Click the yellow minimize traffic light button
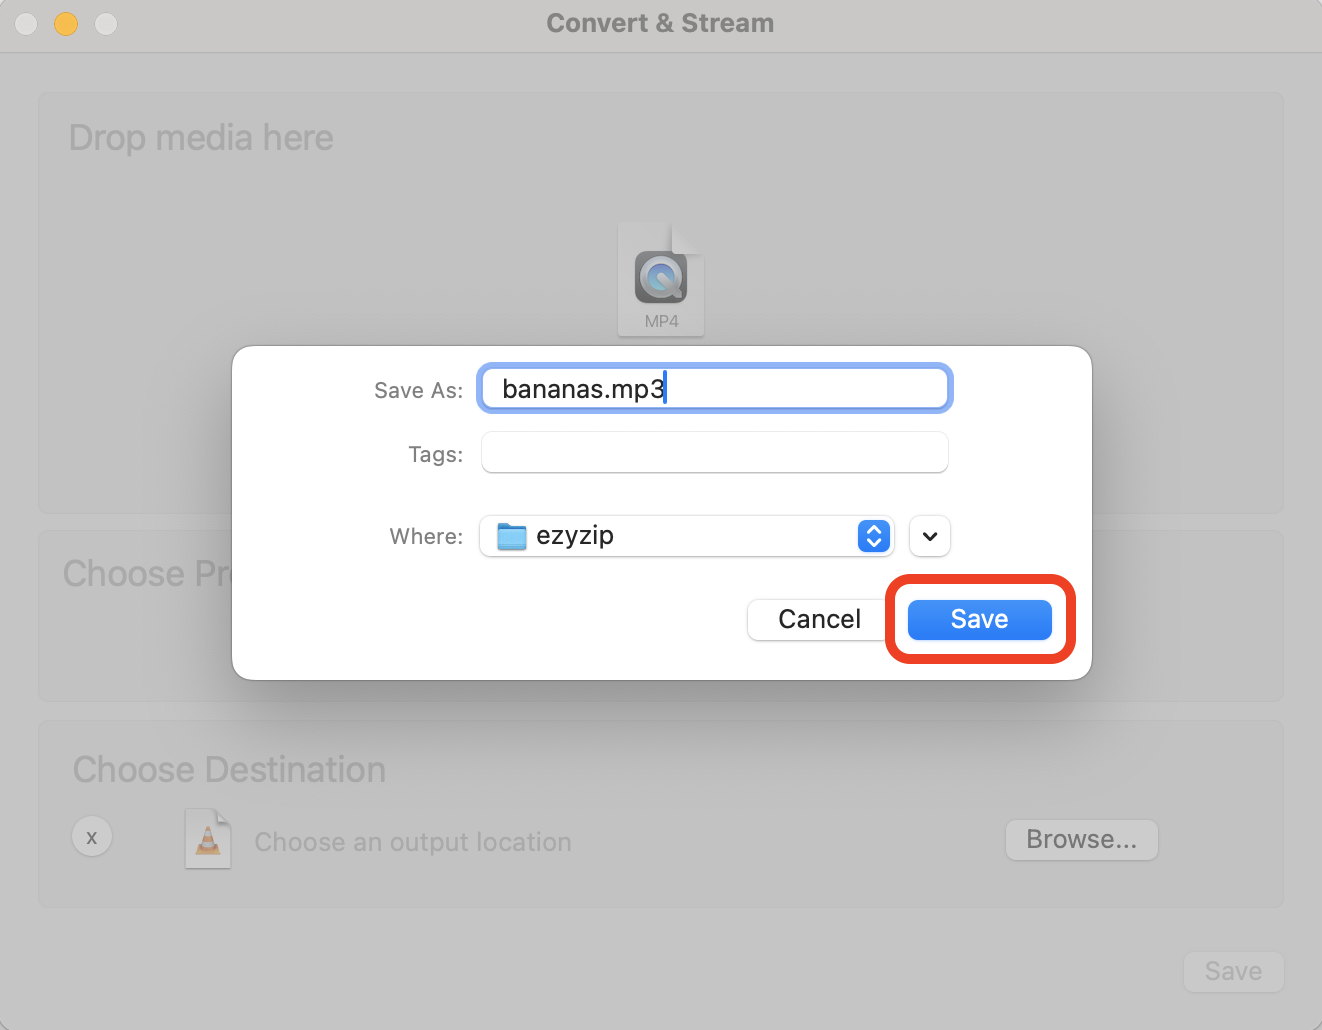This screenshot has height=1030, width=1322. coord(66,23)
